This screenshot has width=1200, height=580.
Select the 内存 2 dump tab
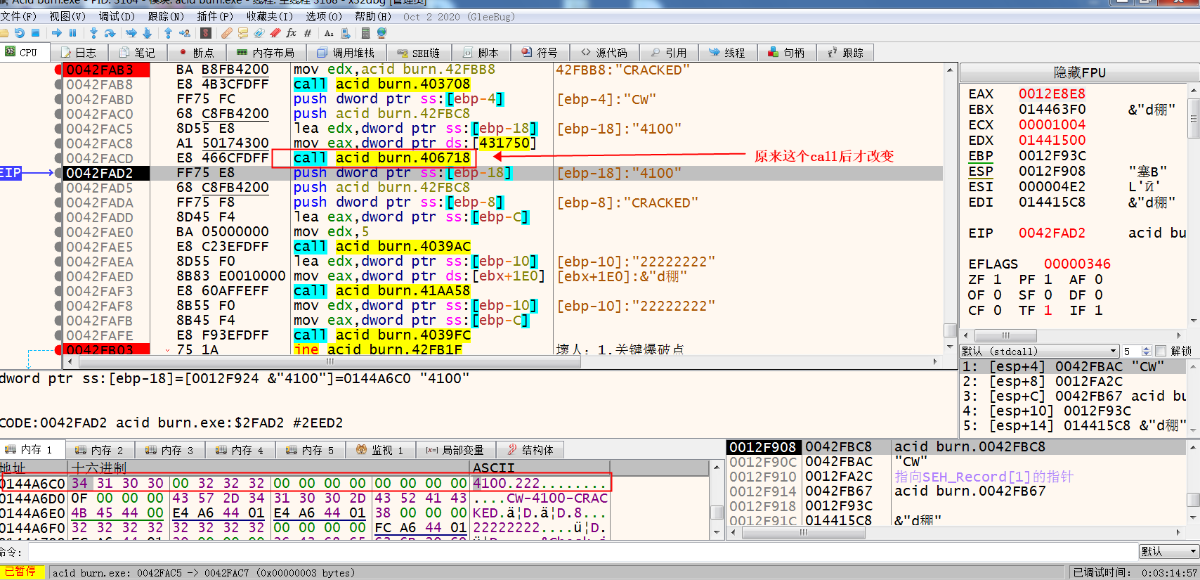point(100,450)
